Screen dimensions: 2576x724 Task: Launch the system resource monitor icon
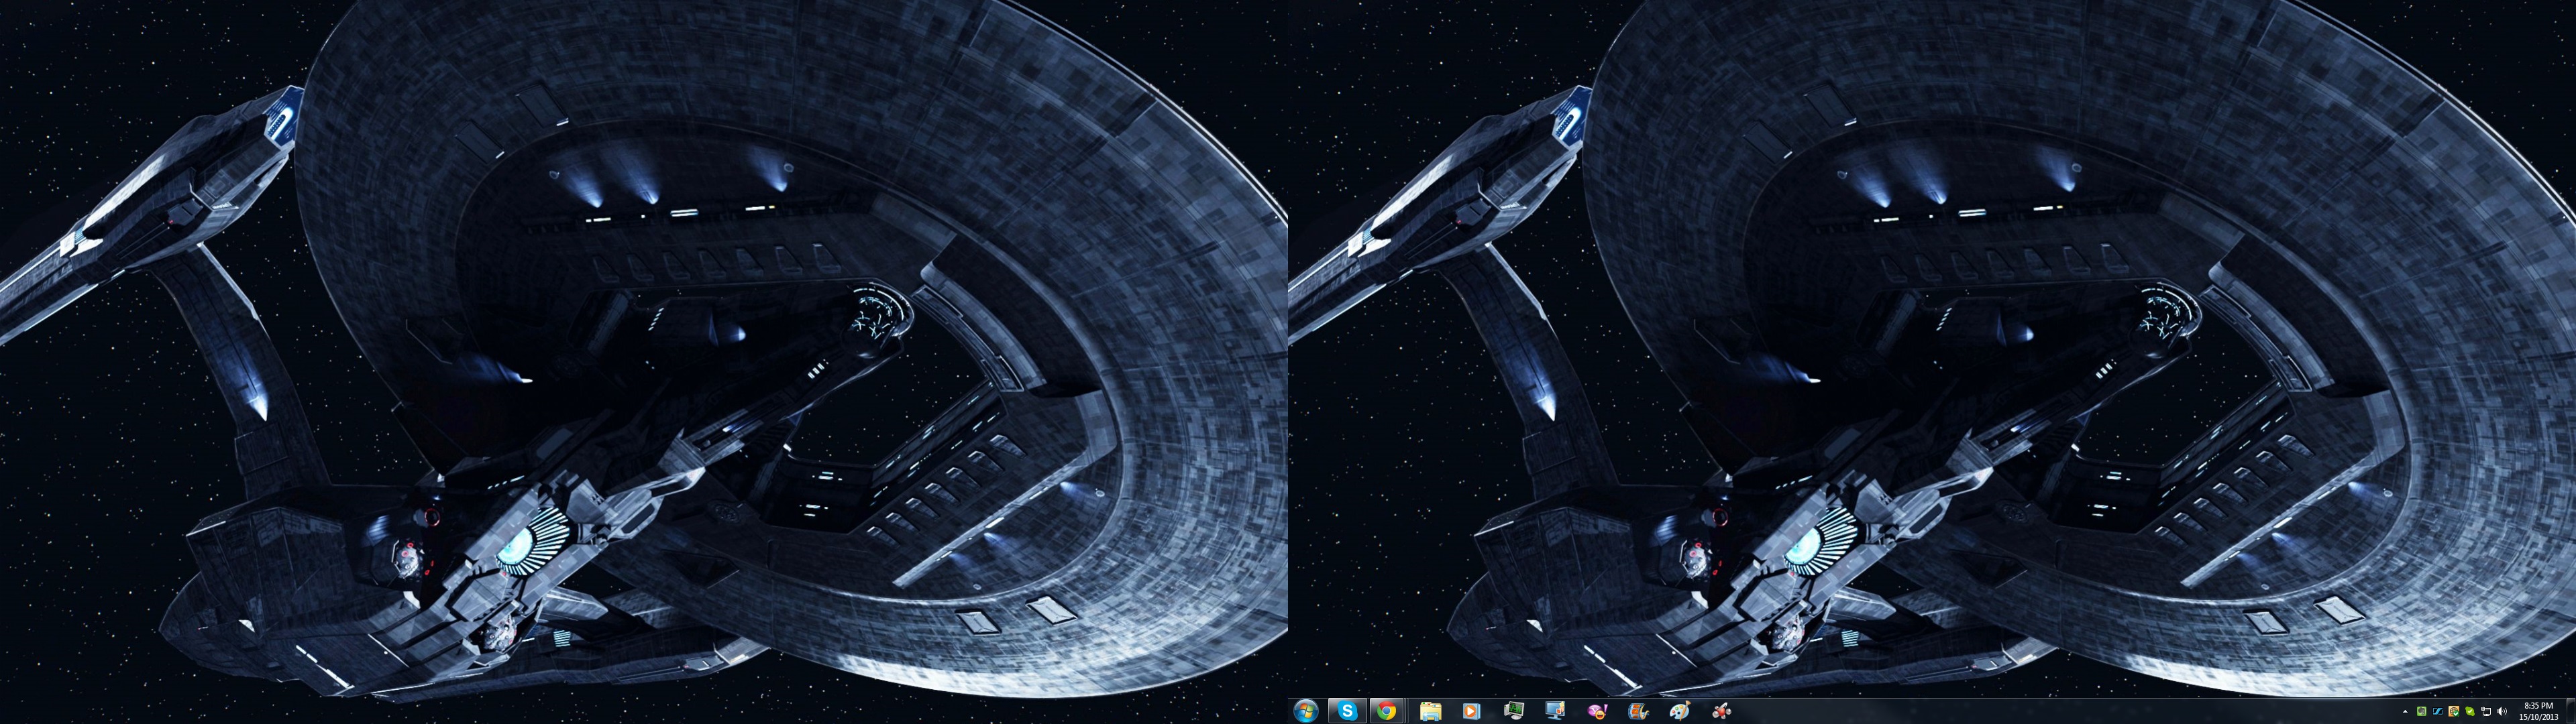click(x=1513, y=711)
